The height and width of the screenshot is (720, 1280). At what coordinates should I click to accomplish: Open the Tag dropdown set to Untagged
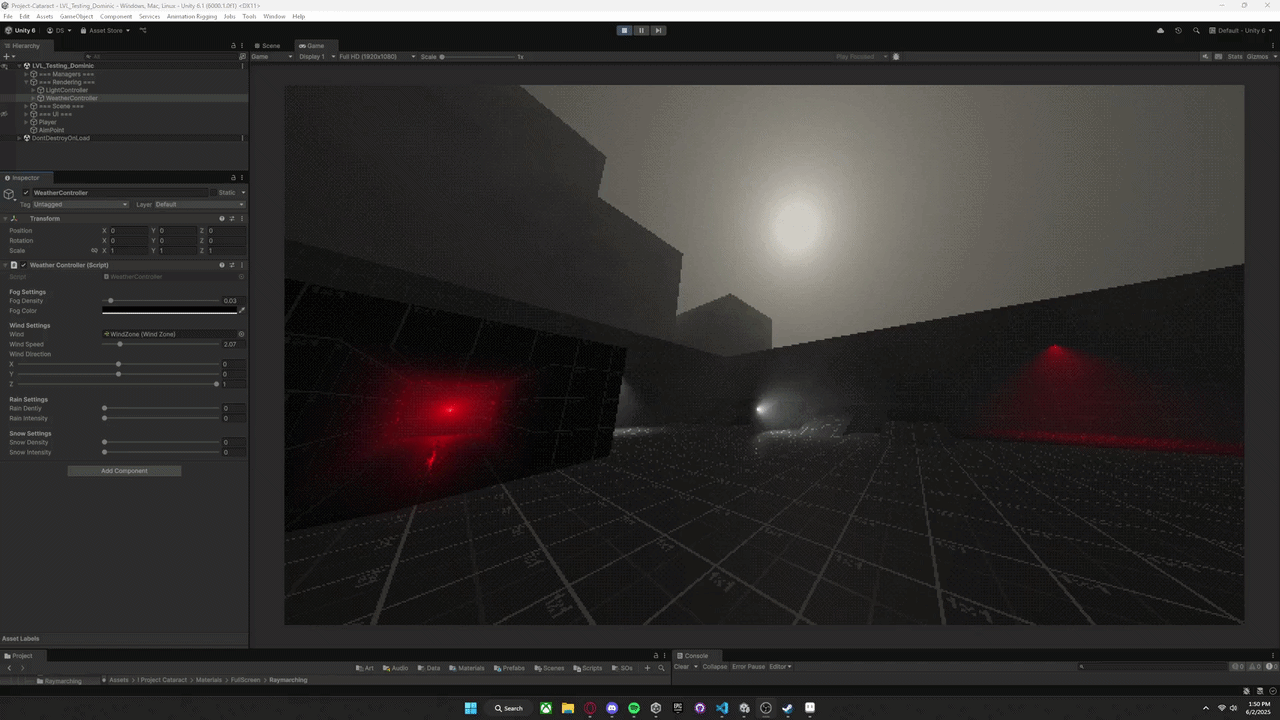80,205
